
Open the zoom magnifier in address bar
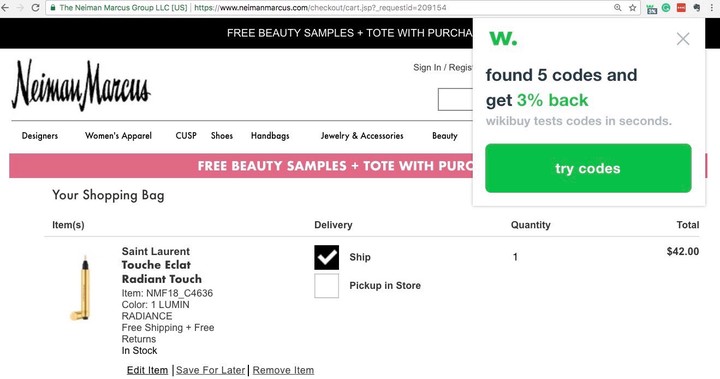(618, 8)
